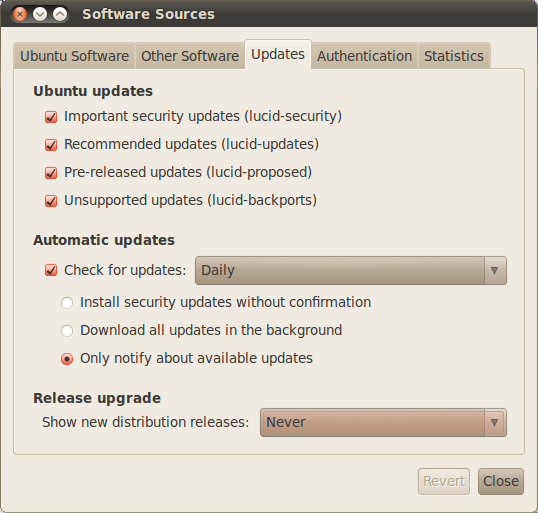This screenshot has width=538, height=513.
Task: Click the Revert button
Action: point(444,481)
